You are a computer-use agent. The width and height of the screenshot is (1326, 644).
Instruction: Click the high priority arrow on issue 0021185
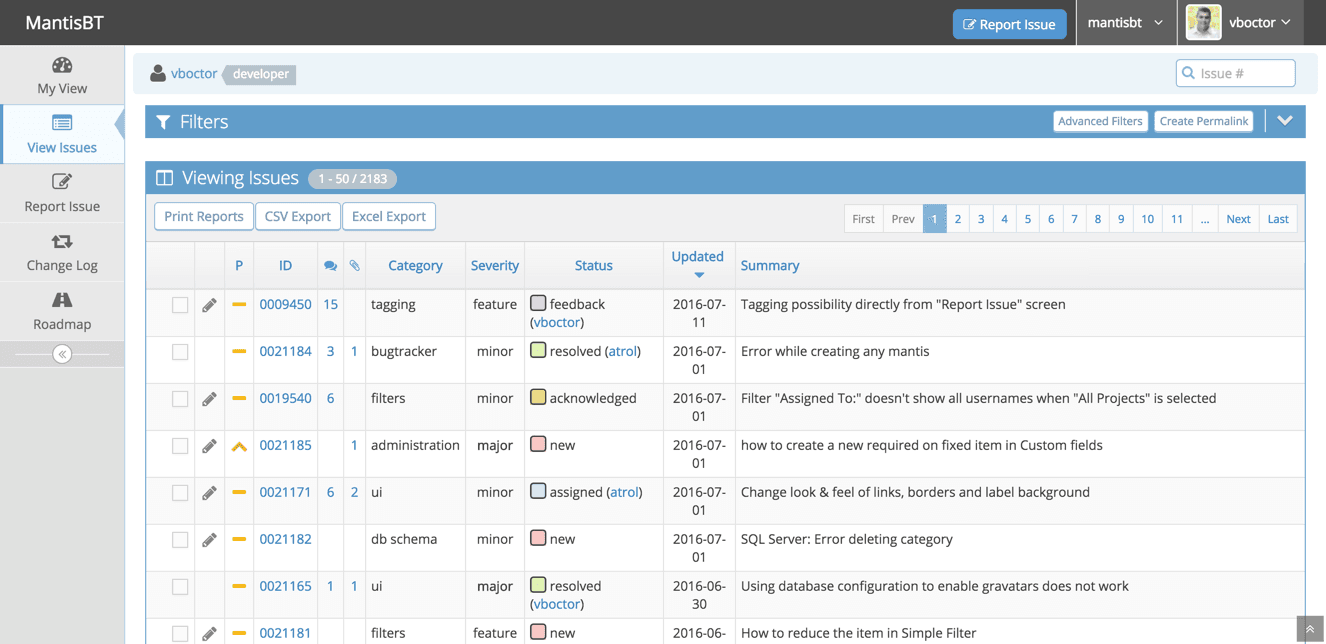(238, 444)
